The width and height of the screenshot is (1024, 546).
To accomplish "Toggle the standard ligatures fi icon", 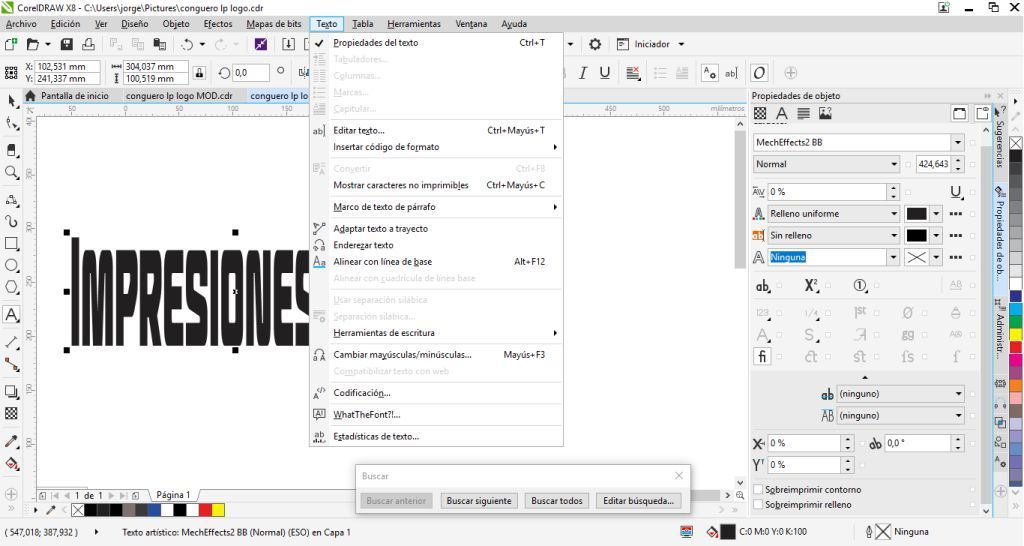I will [762, 357].
